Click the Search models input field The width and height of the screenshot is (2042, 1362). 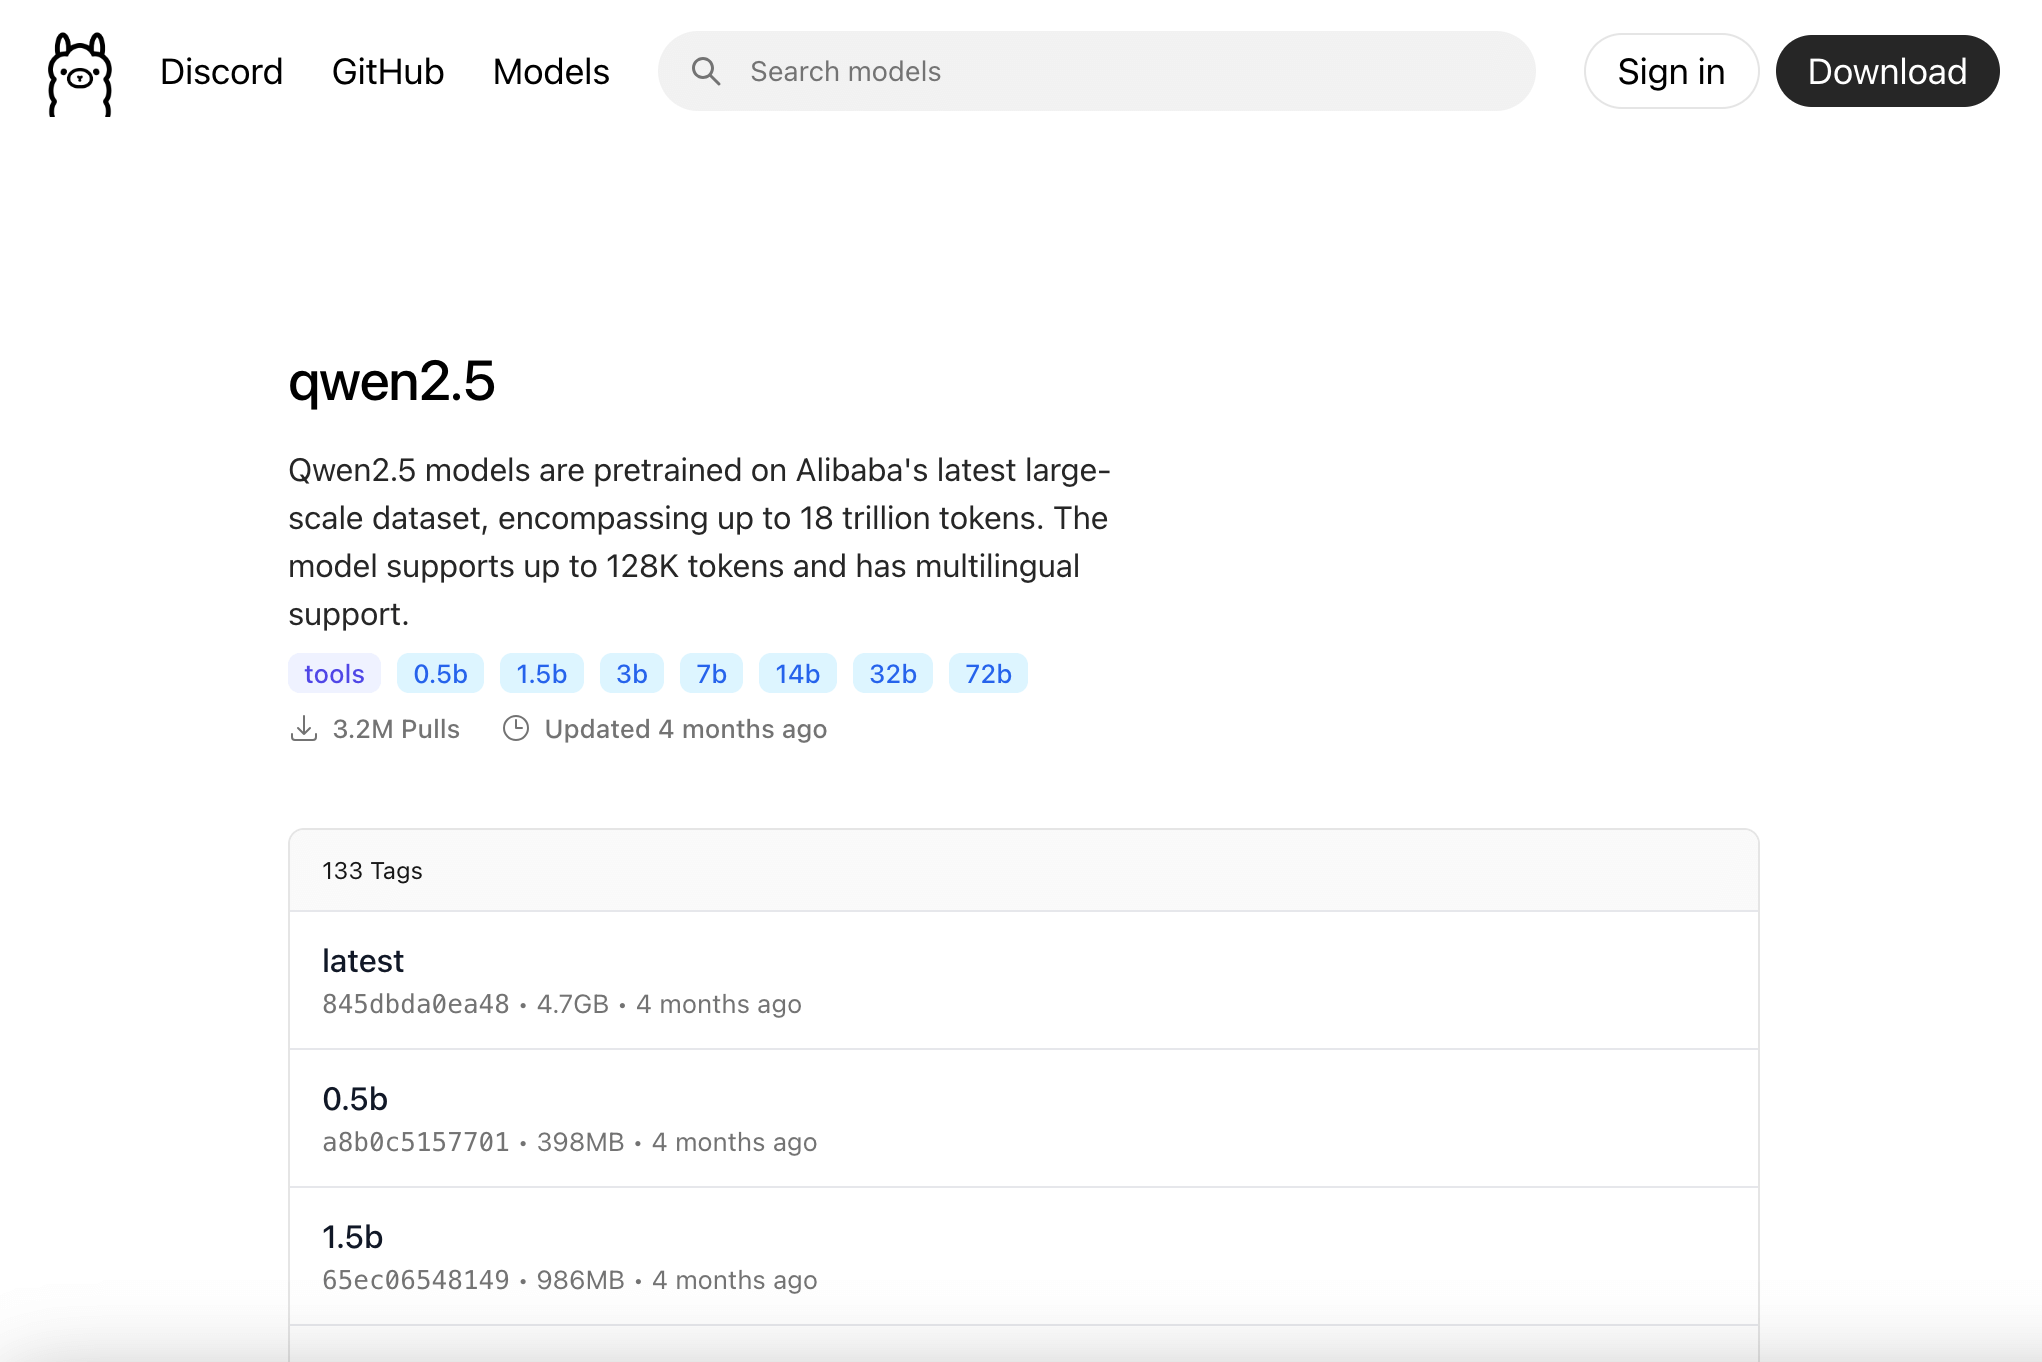[x=1000, y=71]
